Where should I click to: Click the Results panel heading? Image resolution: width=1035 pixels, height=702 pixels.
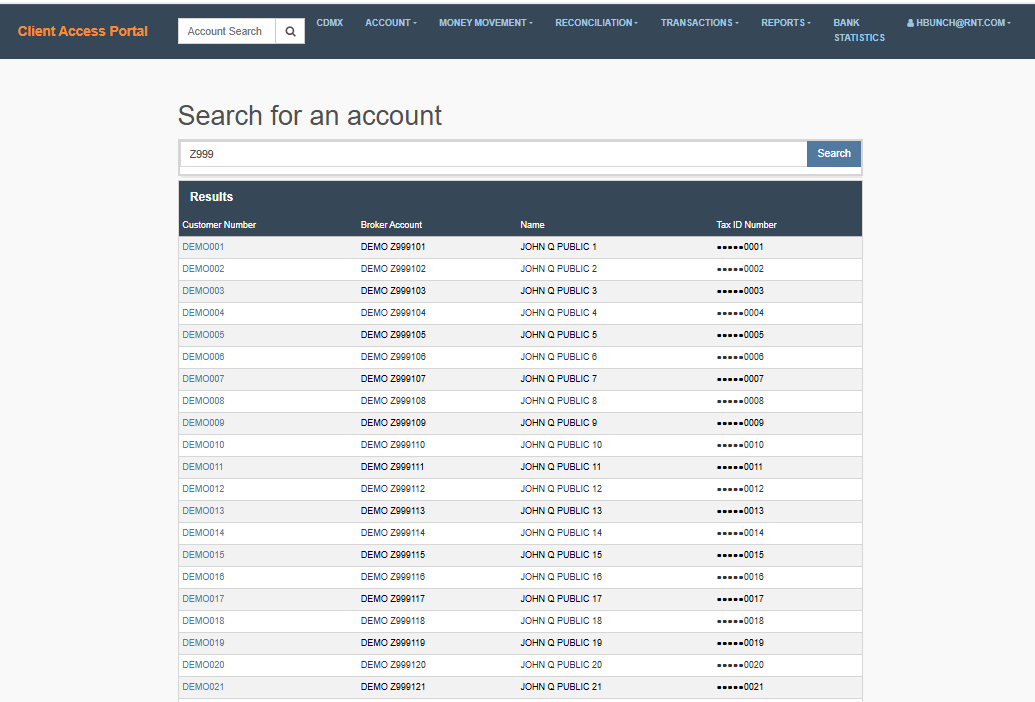click(x=211, y=197)
